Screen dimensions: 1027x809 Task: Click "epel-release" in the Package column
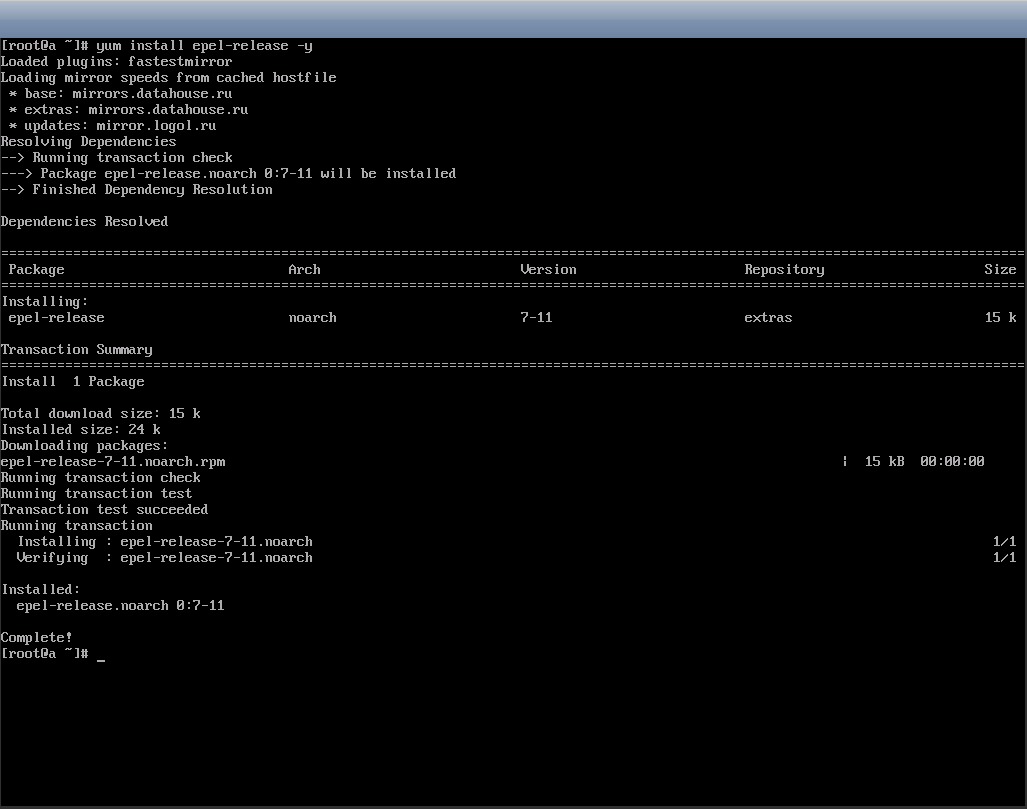pos(56,318)
